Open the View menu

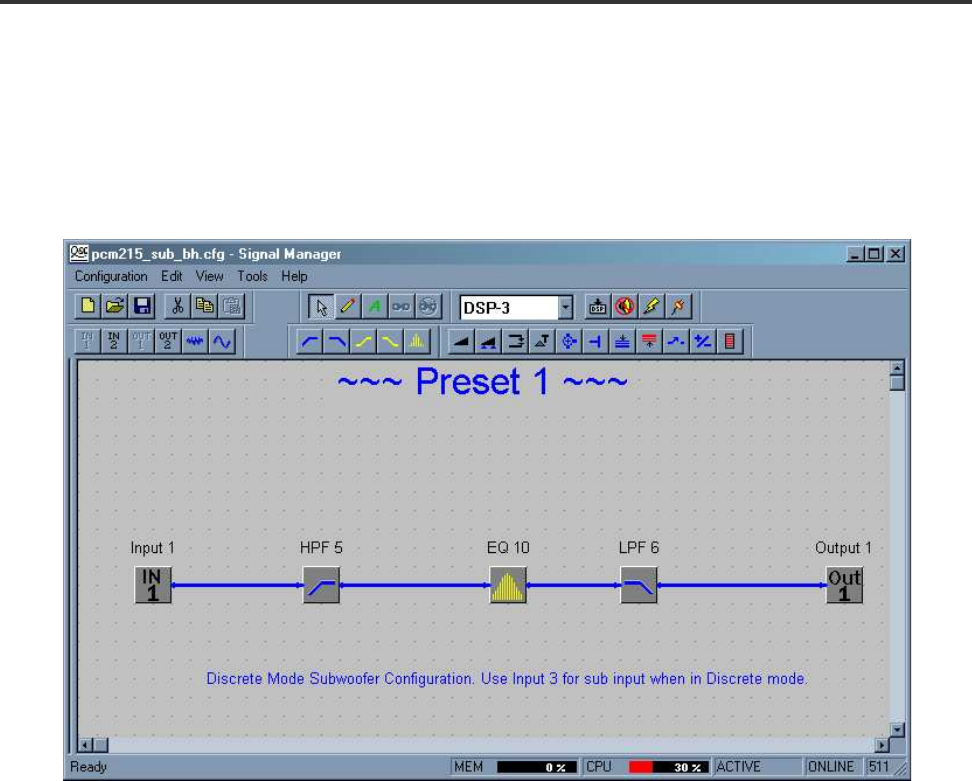coord(210,276)
